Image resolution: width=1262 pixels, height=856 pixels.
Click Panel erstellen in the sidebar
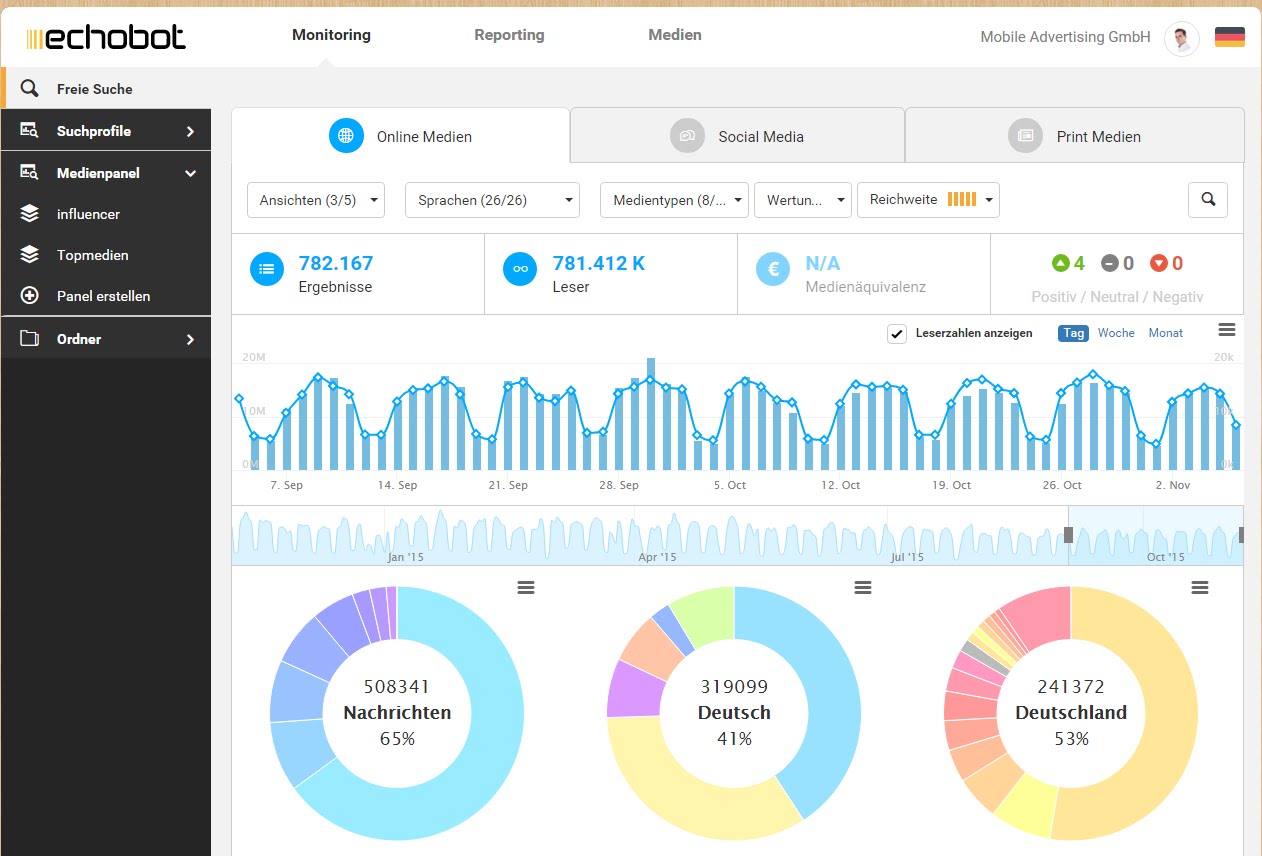103,296
